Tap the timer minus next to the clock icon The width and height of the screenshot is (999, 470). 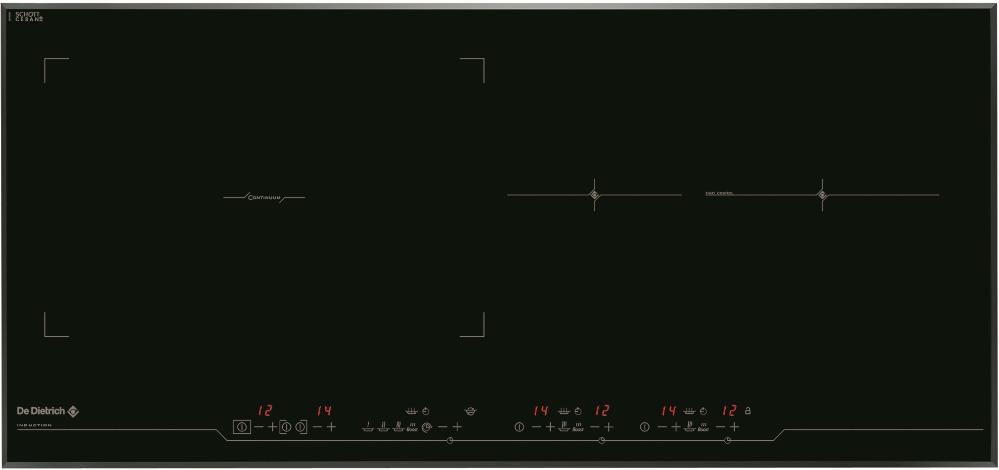click(x=442, y=427)
